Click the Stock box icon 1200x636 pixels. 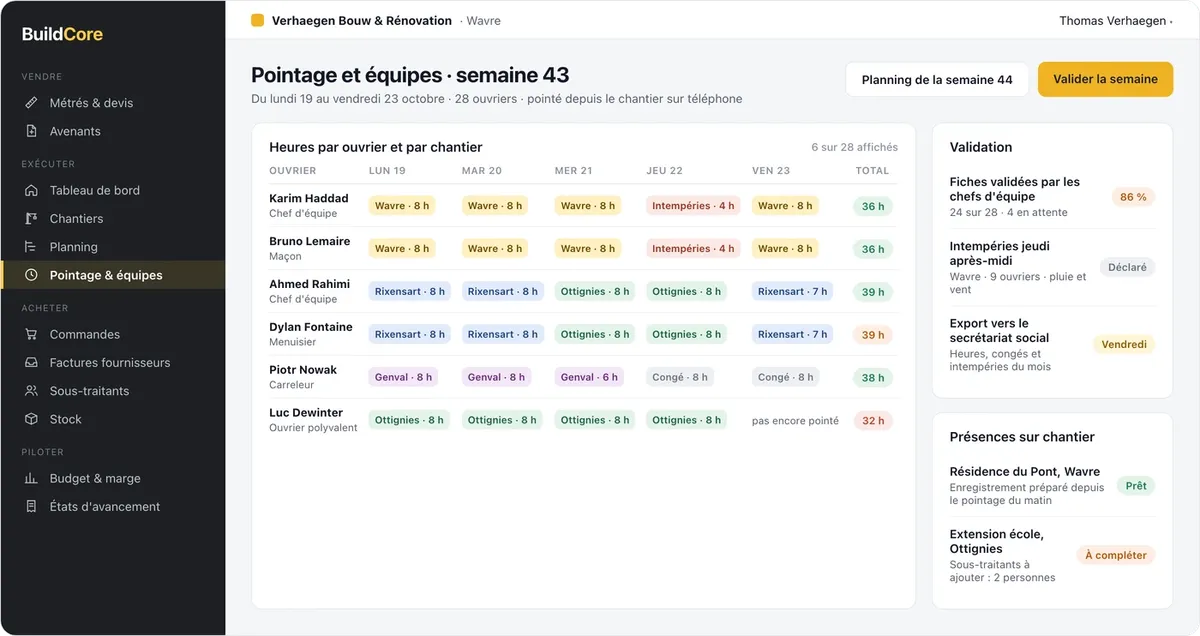pos(31,419)
